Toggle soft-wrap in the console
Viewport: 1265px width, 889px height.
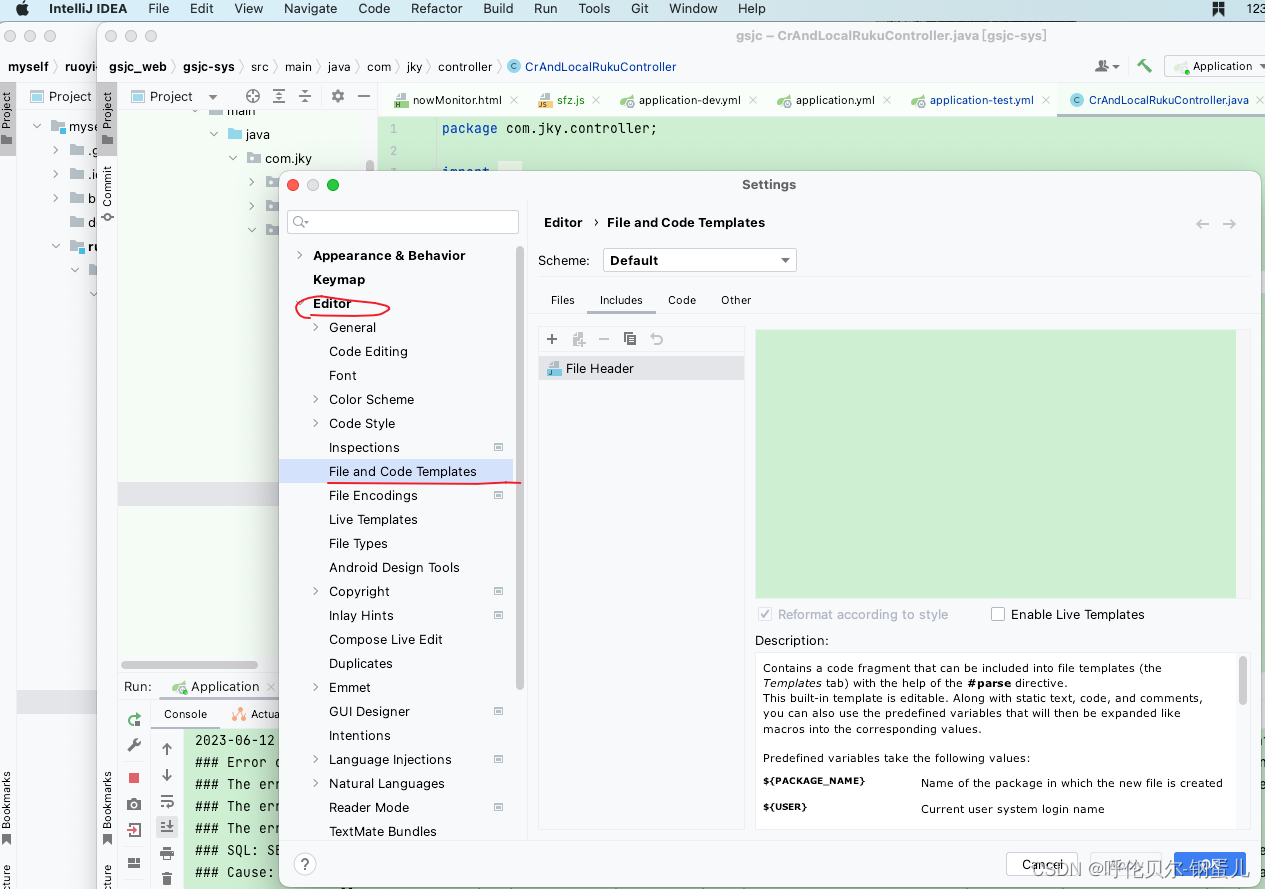tap(167, 801)
